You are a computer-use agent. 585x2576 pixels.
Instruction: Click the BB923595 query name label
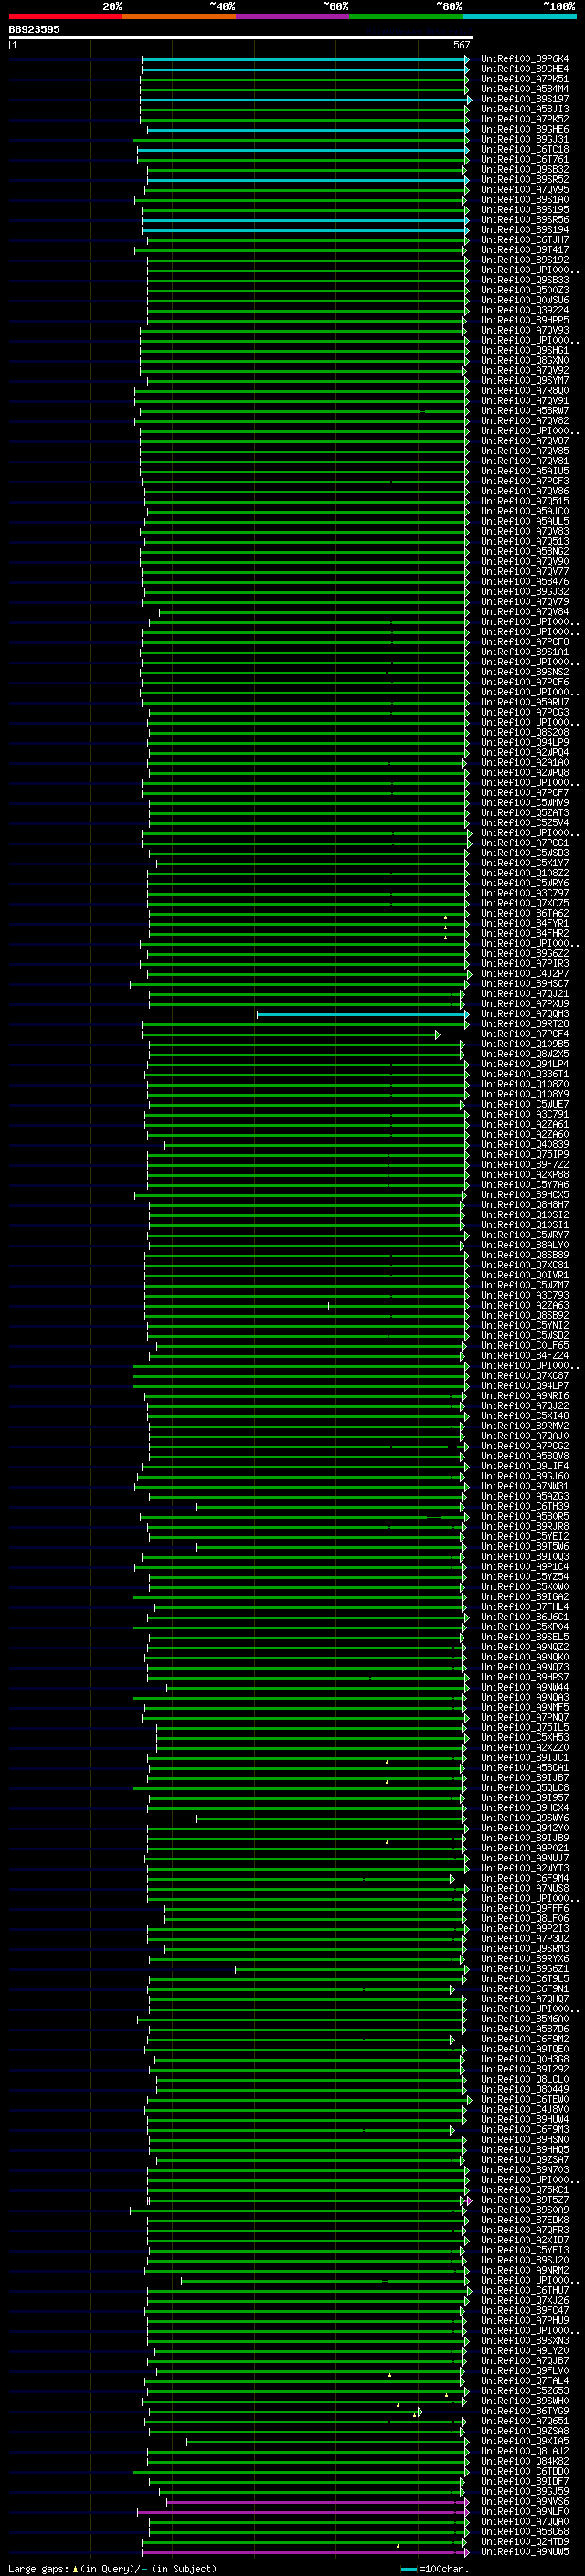[x=34, y=29]
